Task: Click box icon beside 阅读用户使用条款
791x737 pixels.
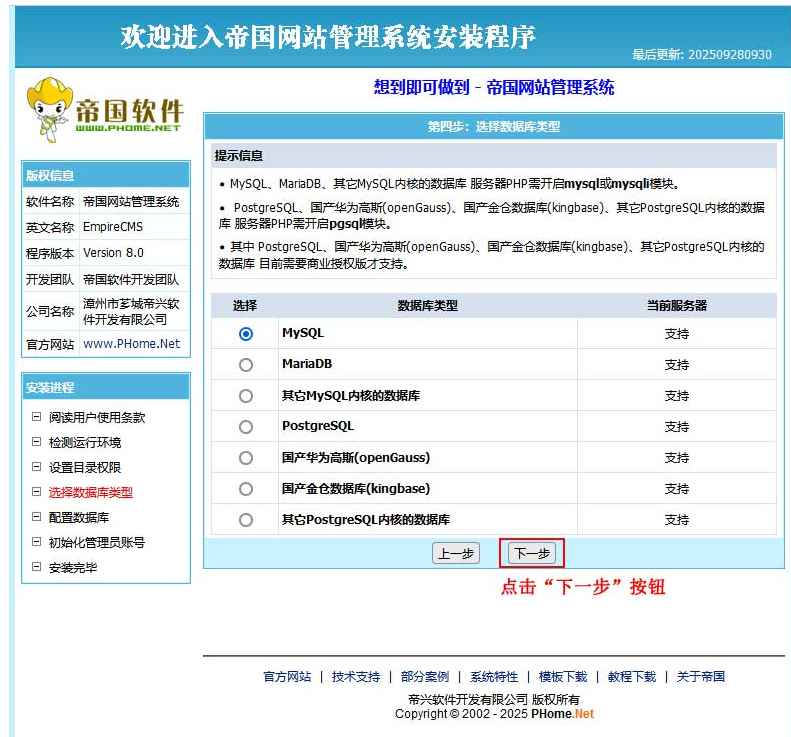Action: click(x=36, y=417)
